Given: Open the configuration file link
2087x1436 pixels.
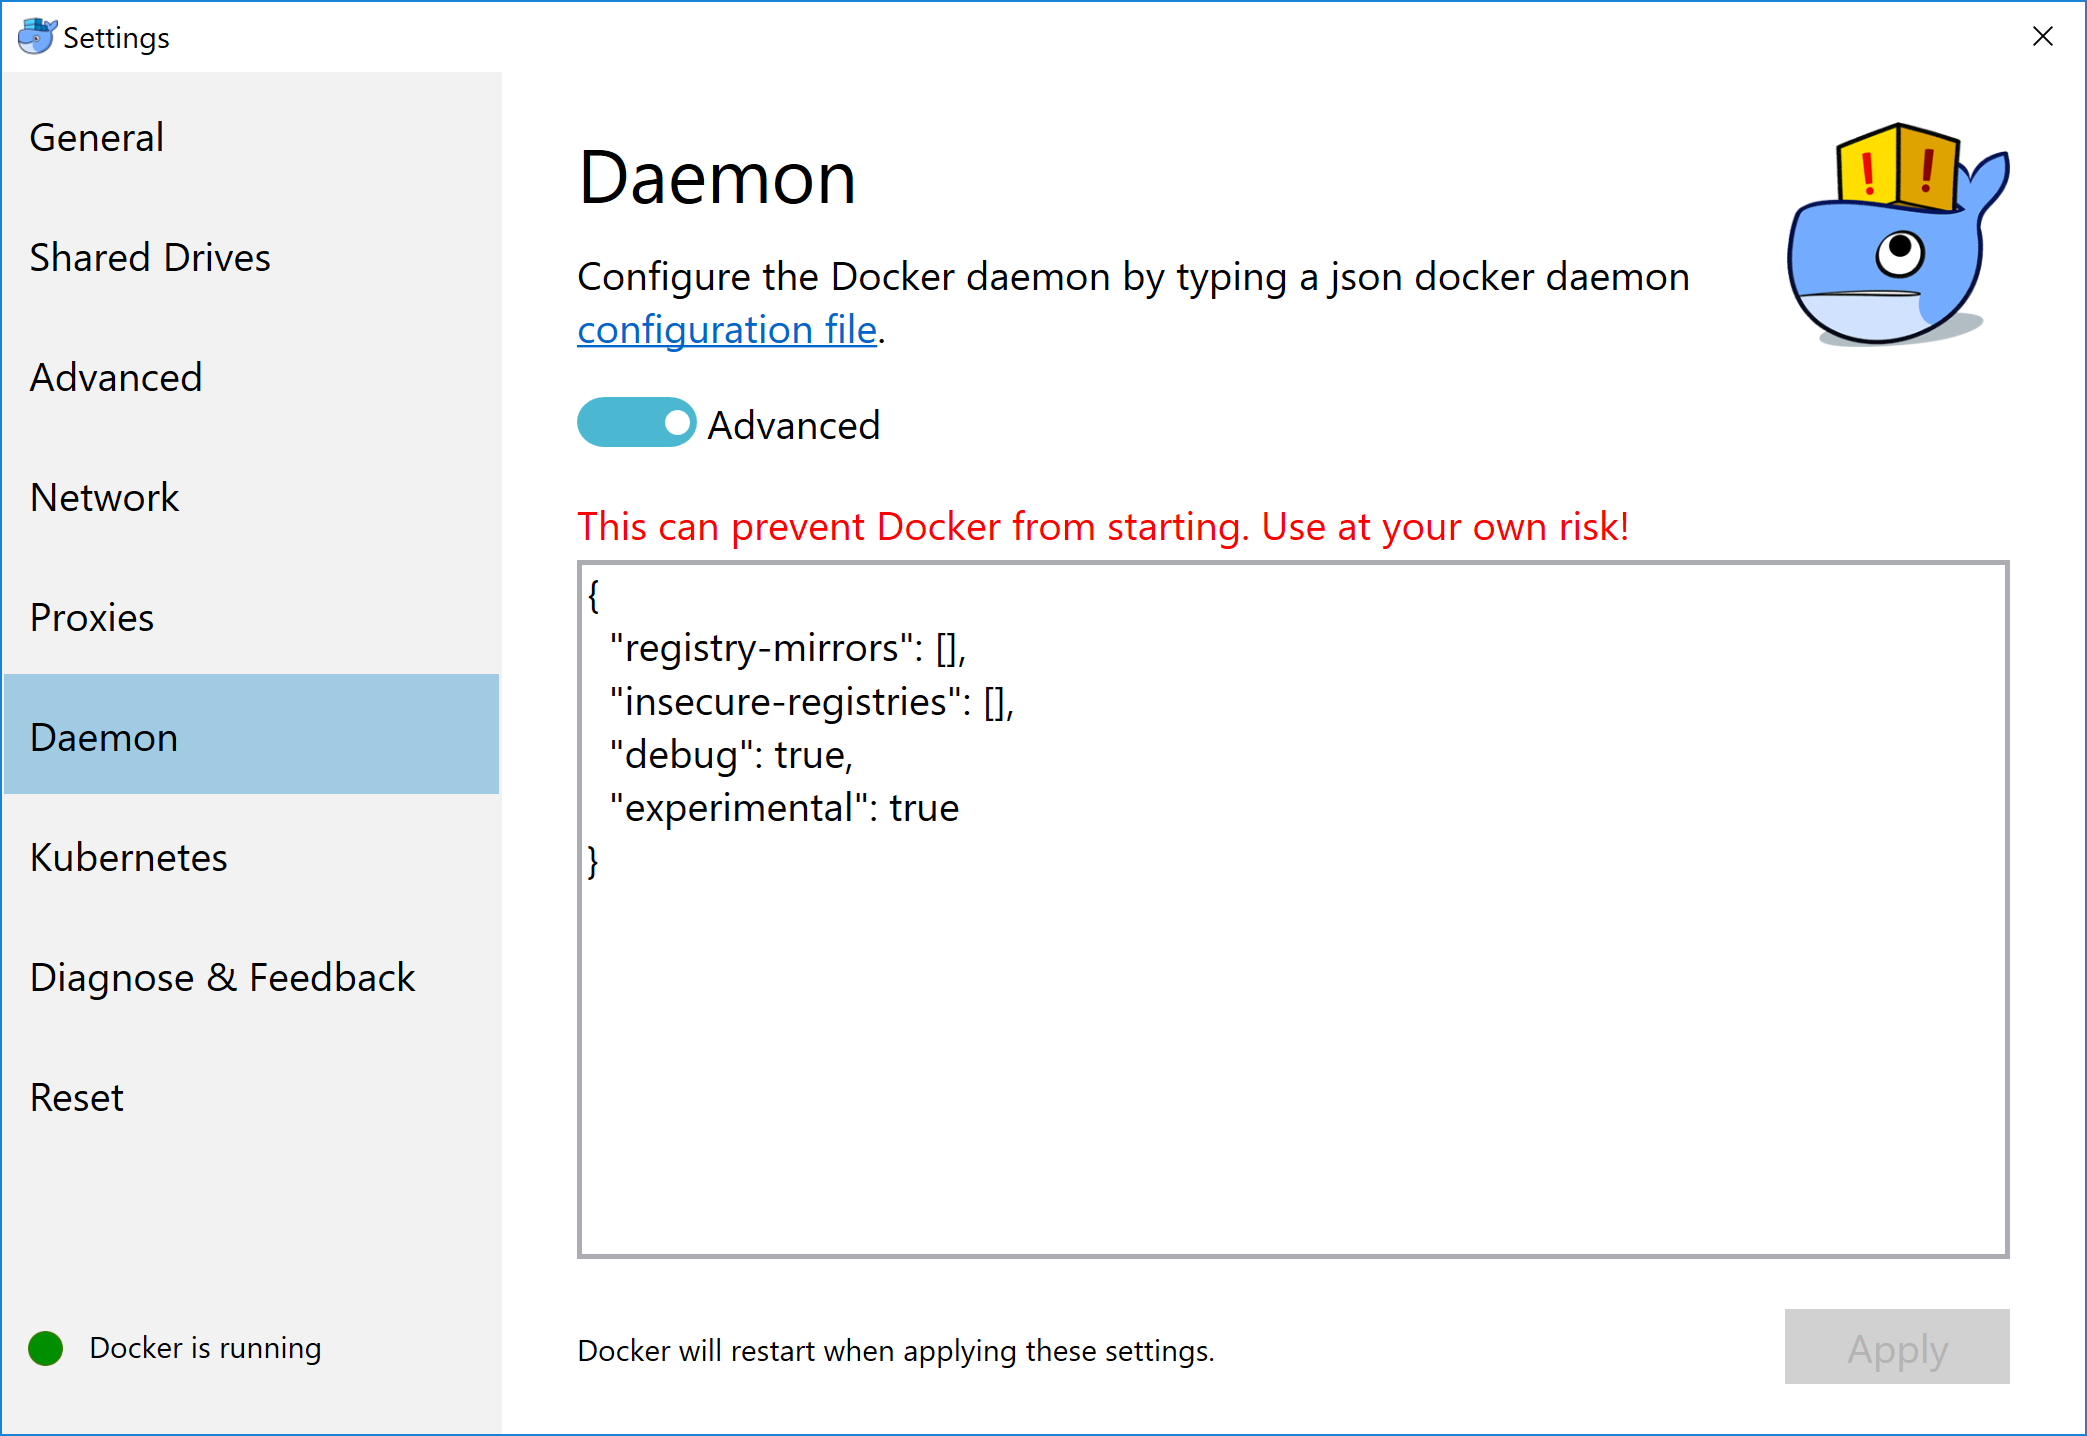Looking at the screenshot, I should point(727,330).
